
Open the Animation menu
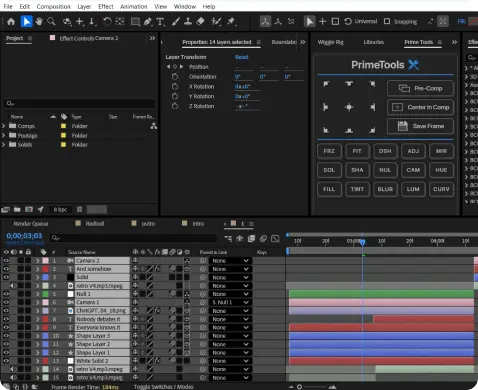click(134, 6)
